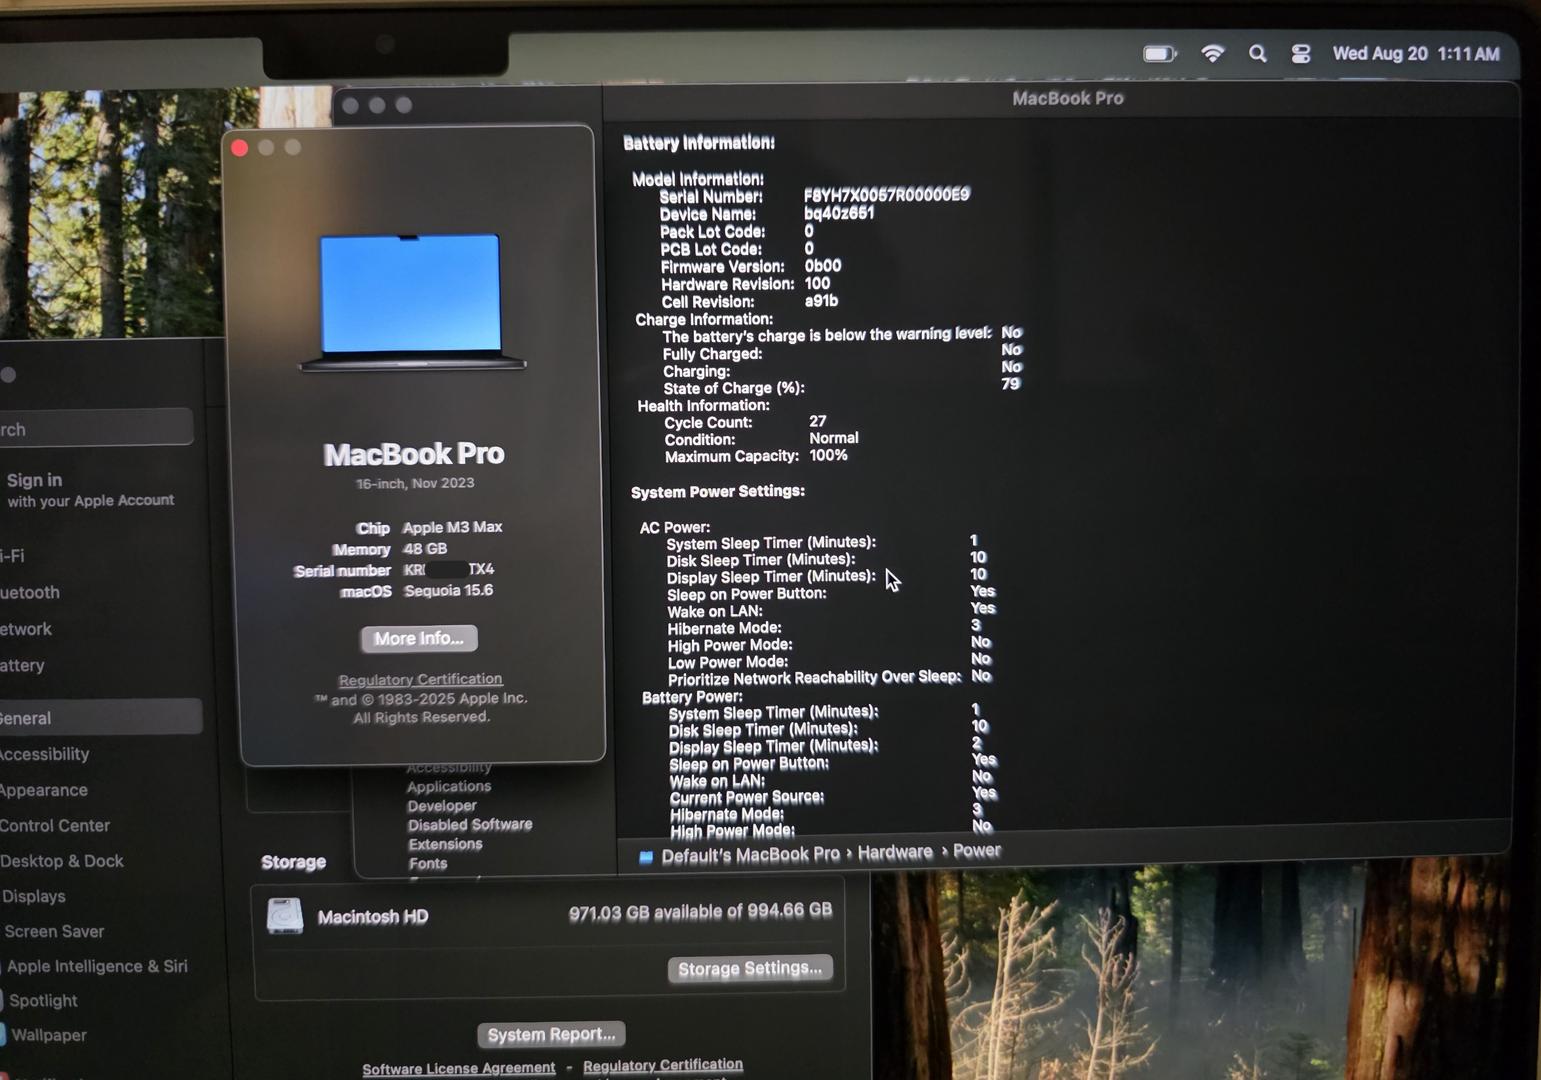Click the battery Serial Number value
1541x1080 pixels.
click(x=887, y=195)
